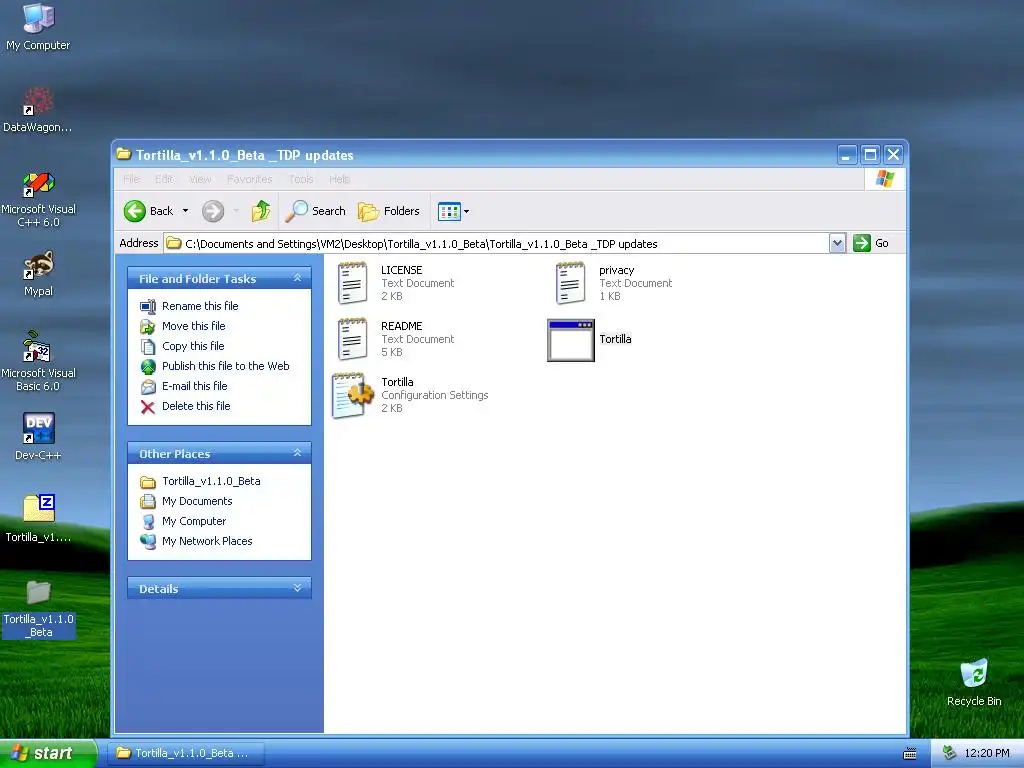Viewport: 1024px width, 768px height.
Task: Open My Network Places link
Action: click(207, 541)
